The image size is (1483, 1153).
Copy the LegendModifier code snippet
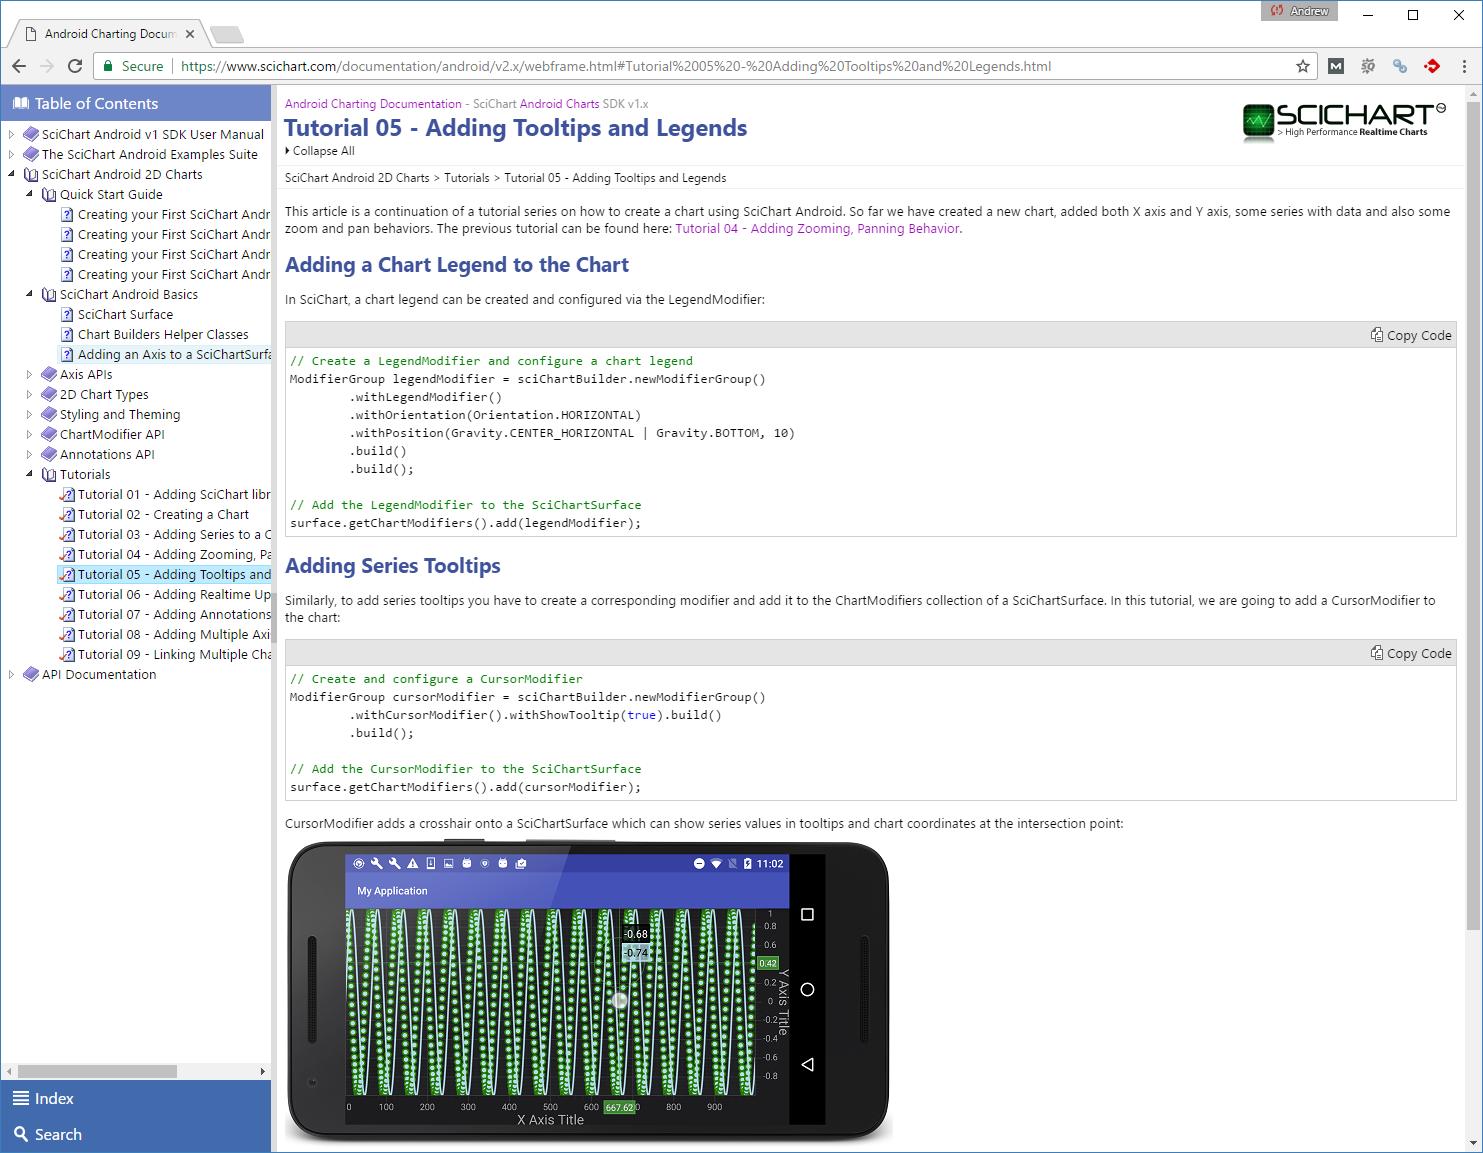[1411, 335]
